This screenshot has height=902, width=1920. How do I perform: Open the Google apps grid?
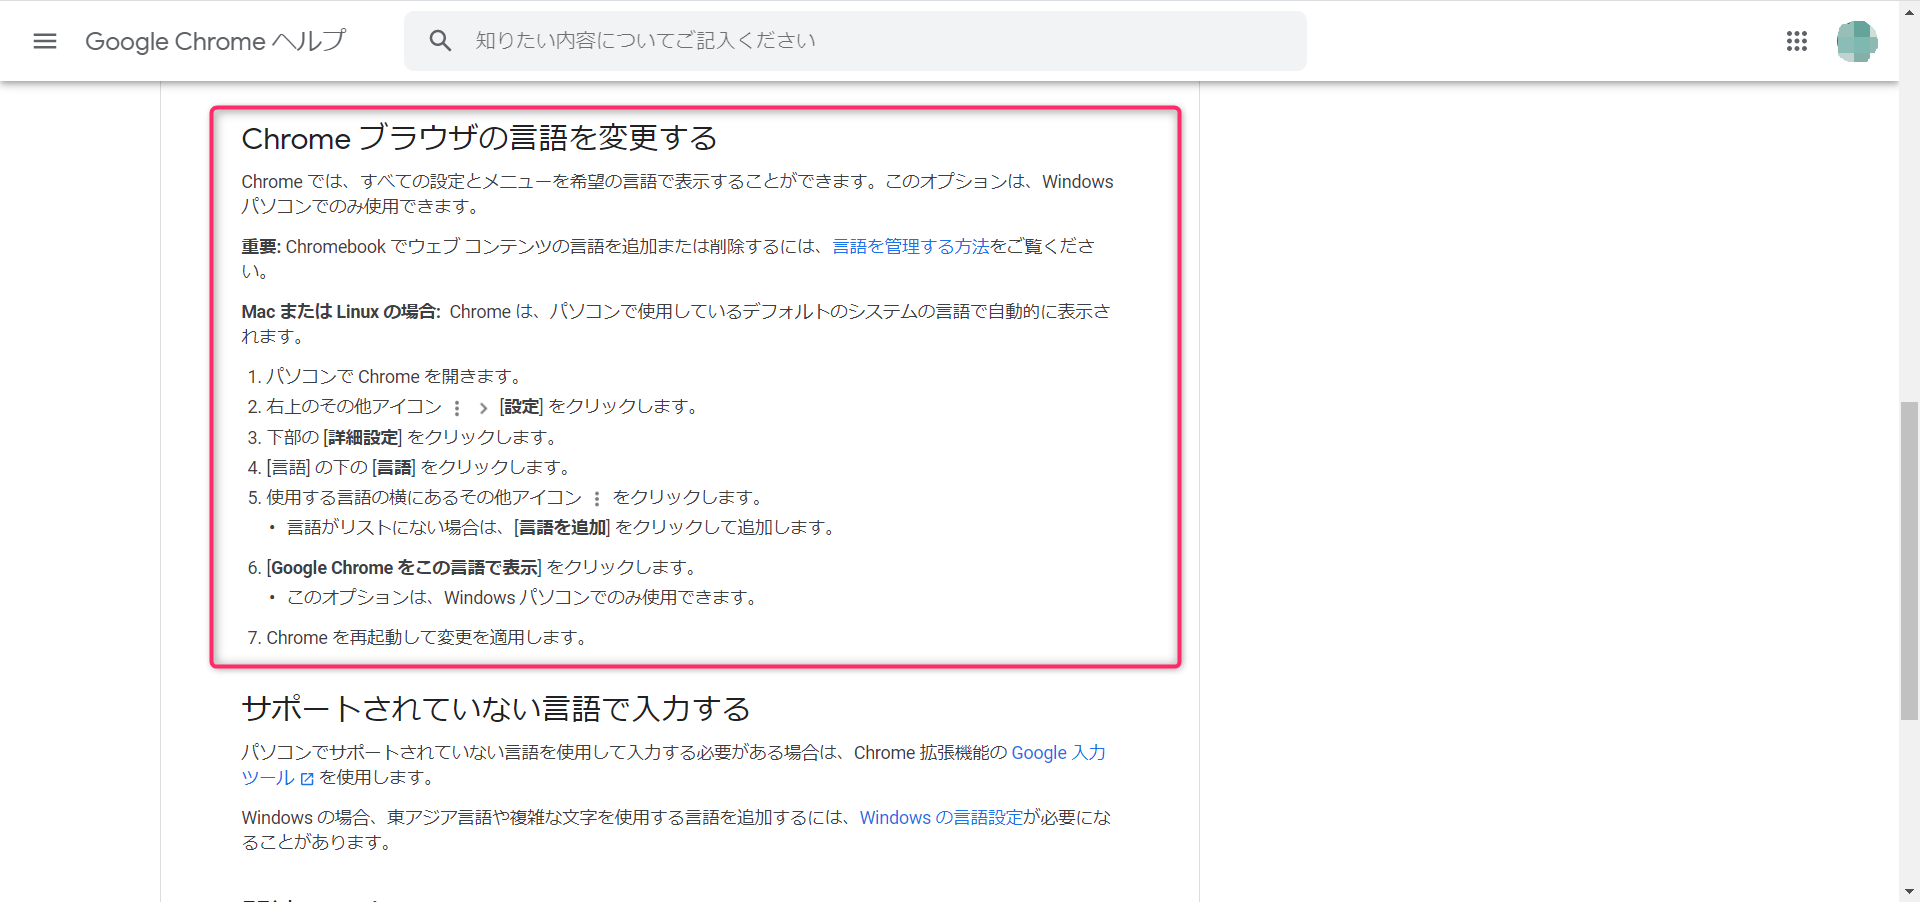[x=1797, y=41]
